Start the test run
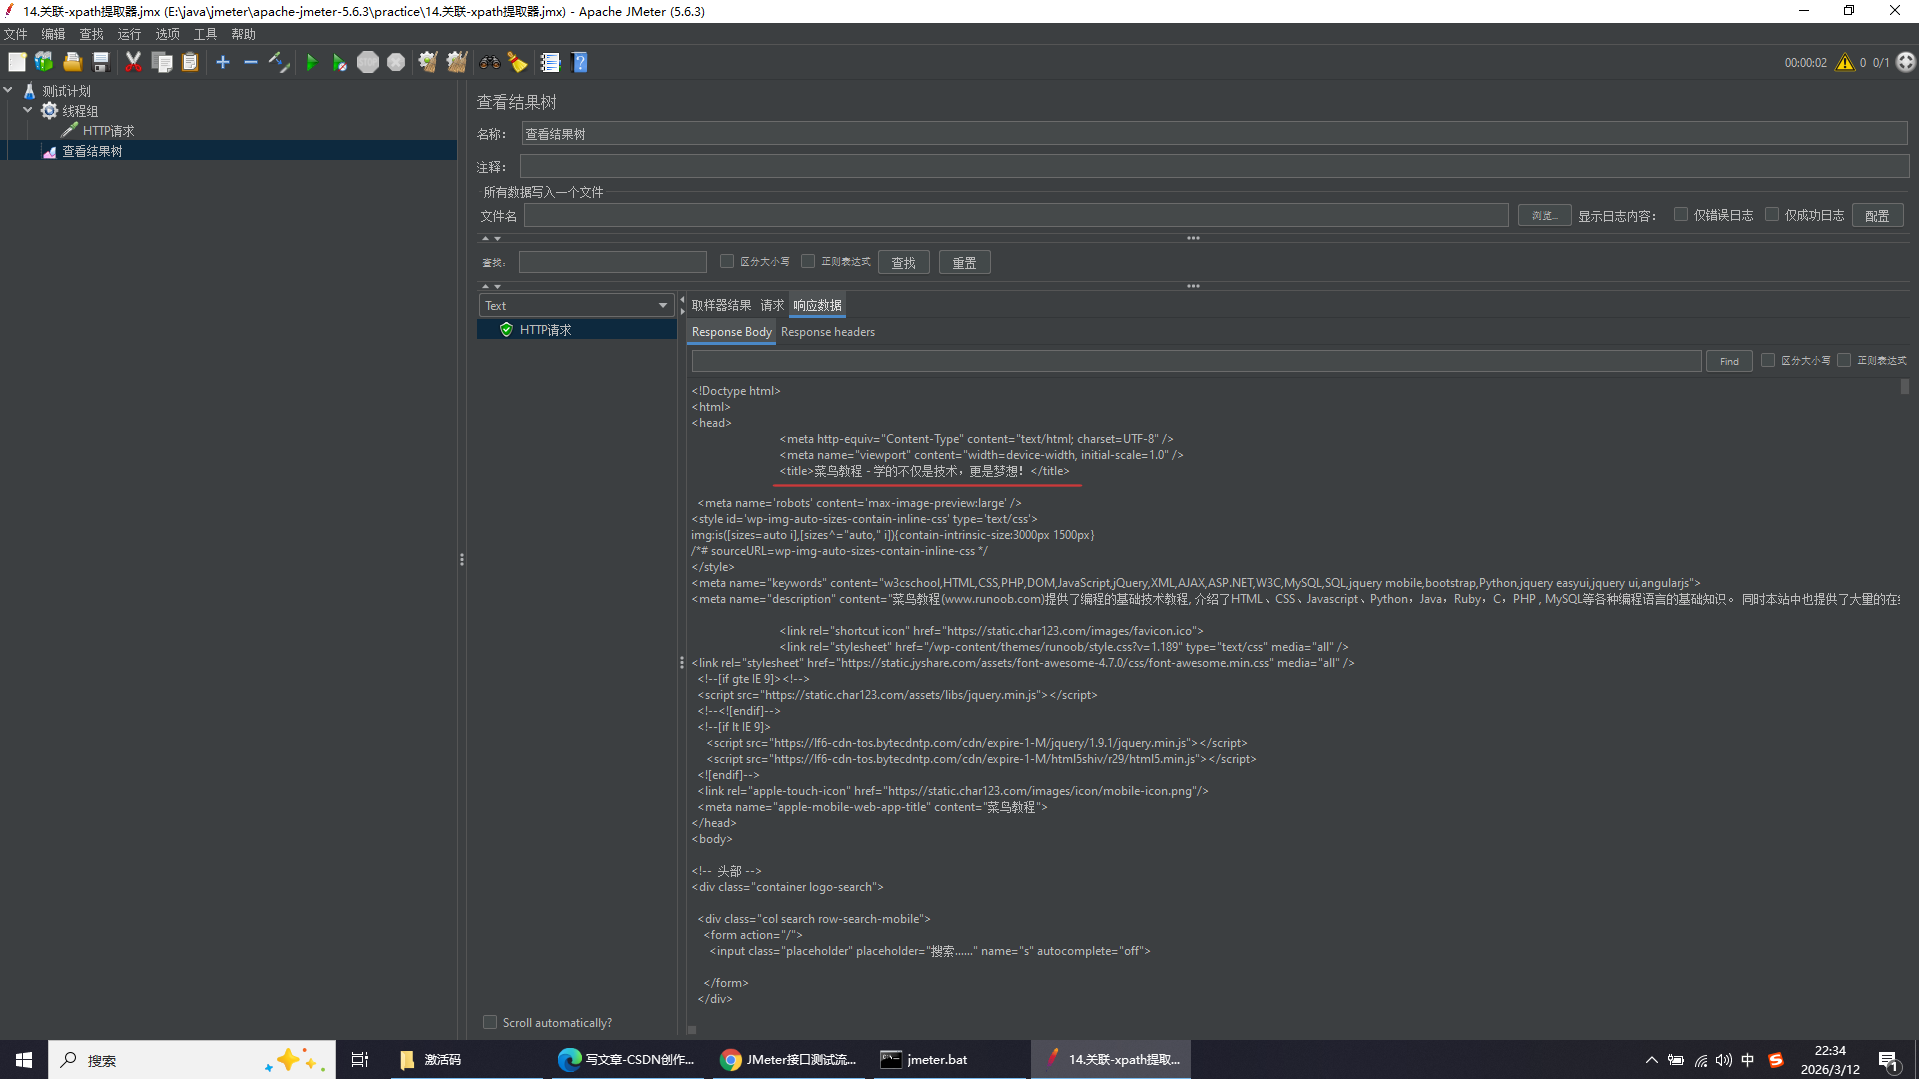Screen dimensions: 1919x1079 pos(311,62)
